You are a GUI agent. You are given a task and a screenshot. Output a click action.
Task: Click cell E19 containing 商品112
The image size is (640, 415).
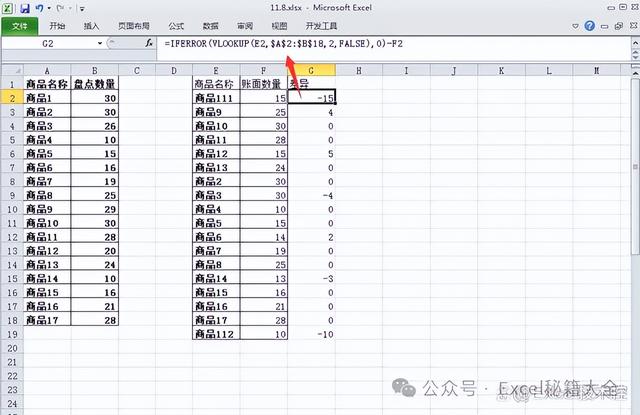[x=216, y=334]
